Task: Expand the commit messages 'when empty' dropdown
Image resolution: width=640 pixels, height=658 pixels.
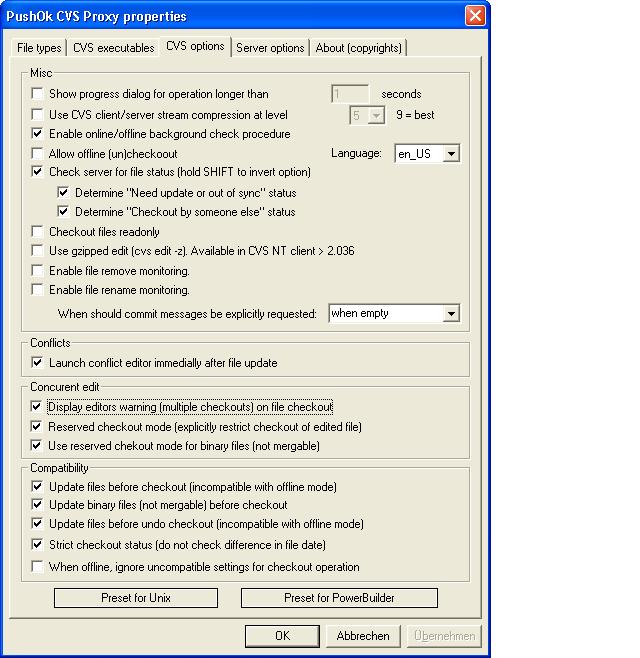Action: (451, 313)
